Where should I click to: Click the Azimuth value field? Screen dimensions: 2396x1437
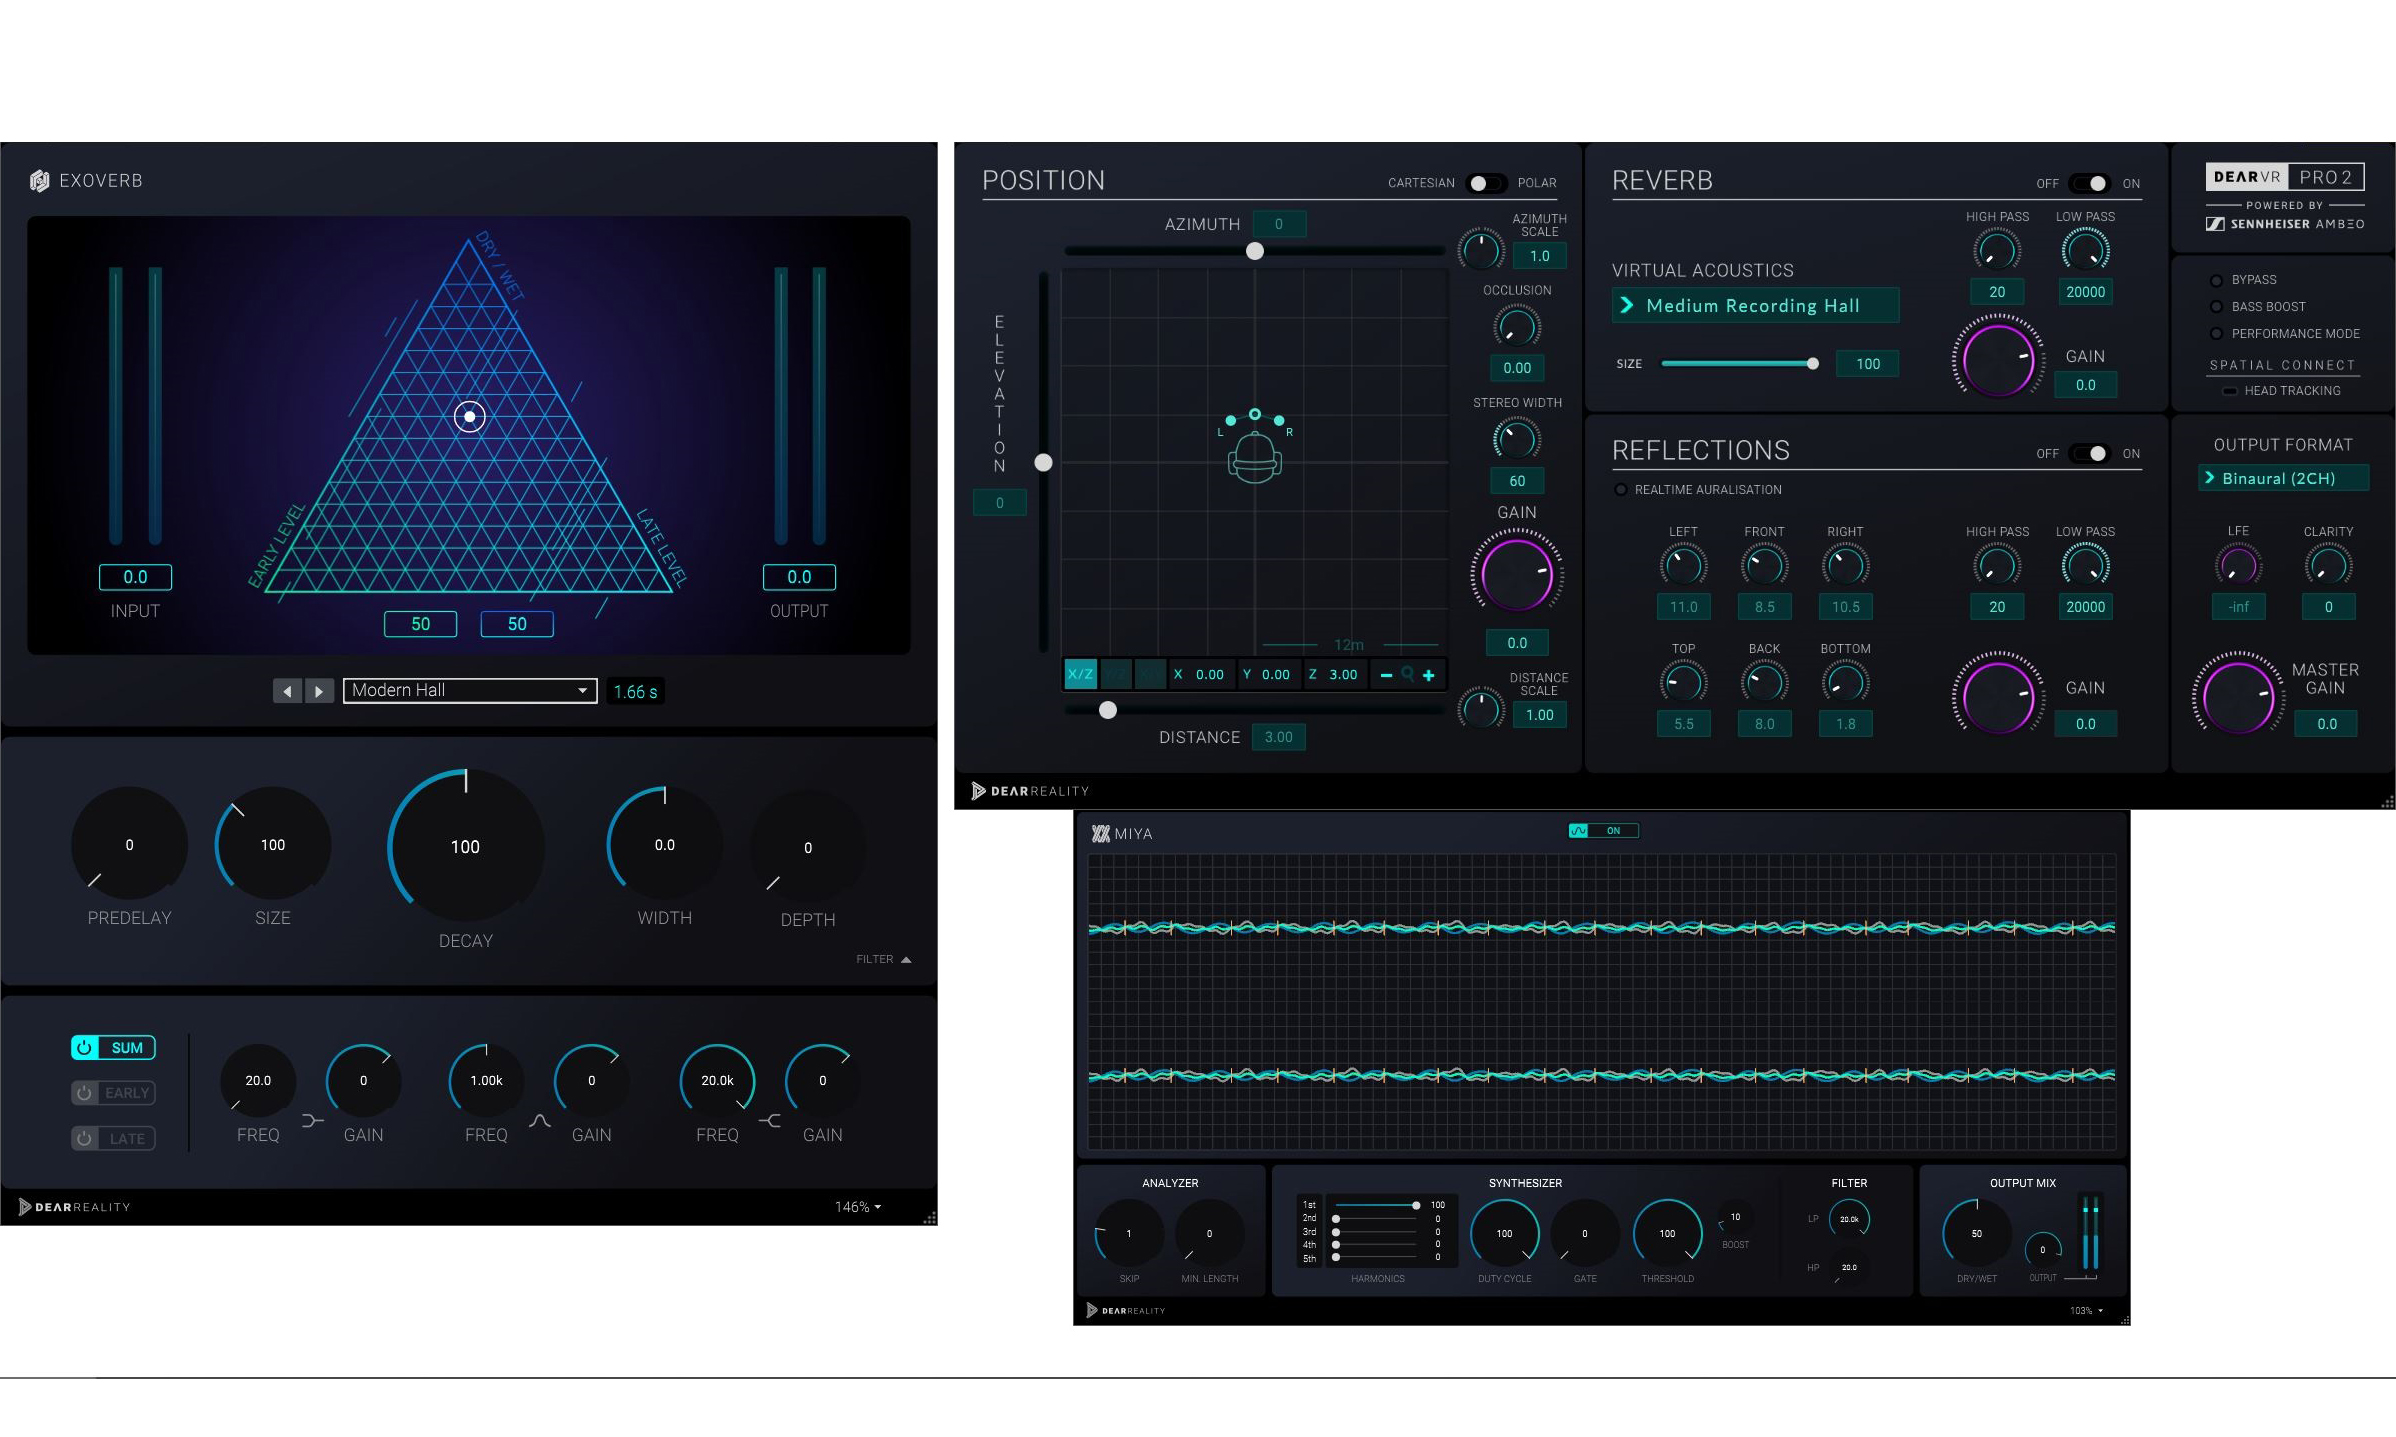pos(1281,224)
